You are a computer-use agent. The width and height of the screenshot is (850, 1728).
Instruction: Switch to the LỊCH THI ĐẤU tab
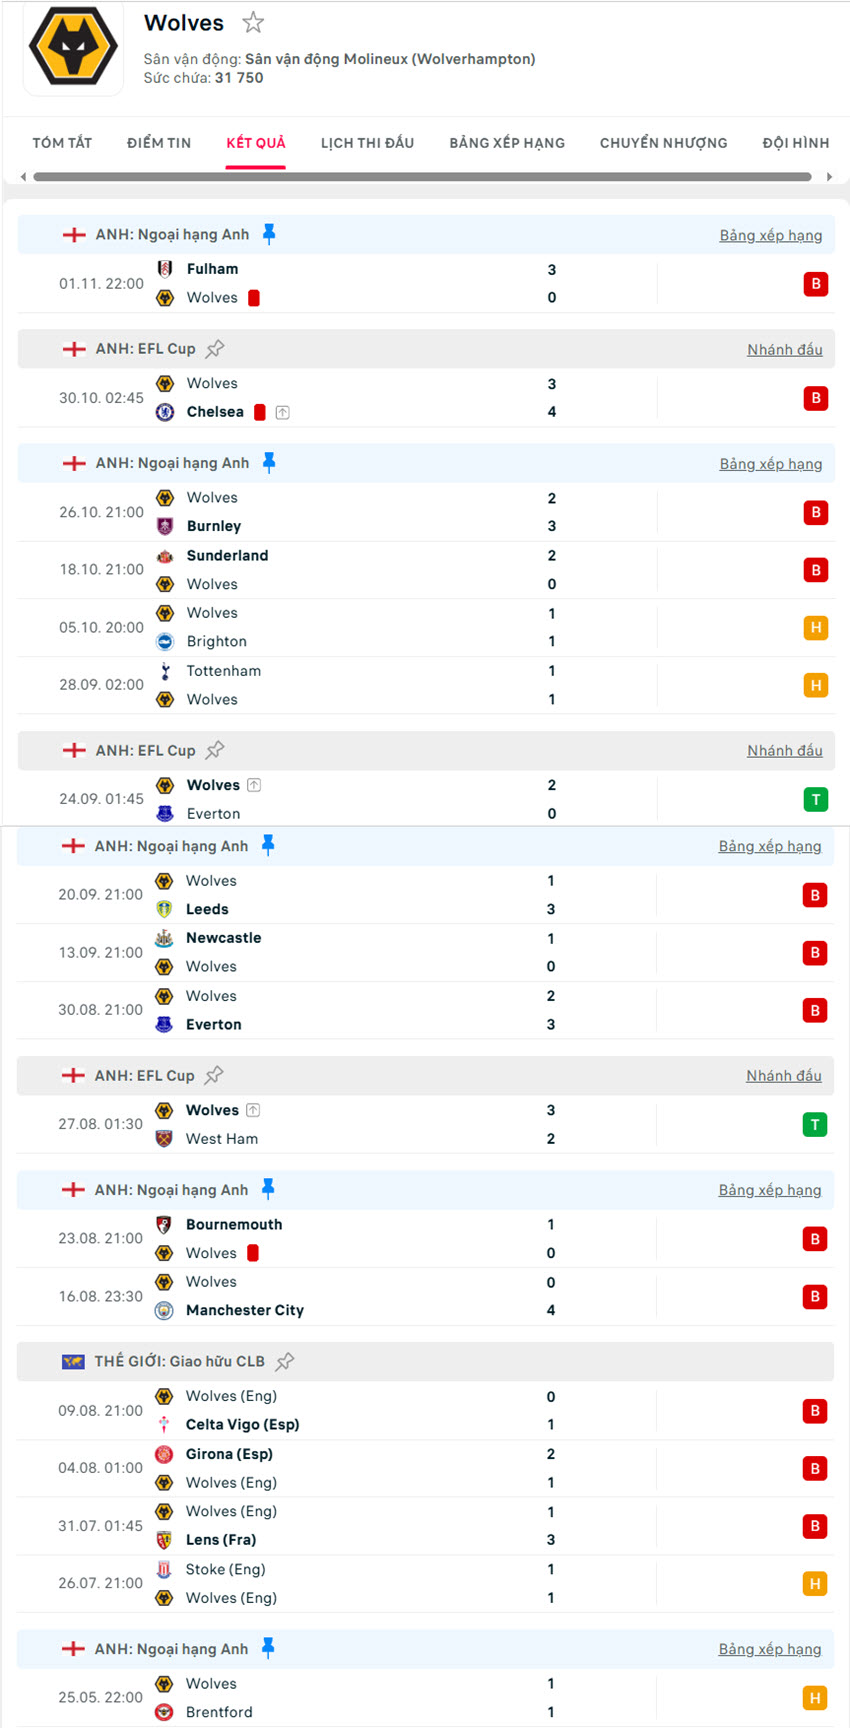click(x=368, y=142)
